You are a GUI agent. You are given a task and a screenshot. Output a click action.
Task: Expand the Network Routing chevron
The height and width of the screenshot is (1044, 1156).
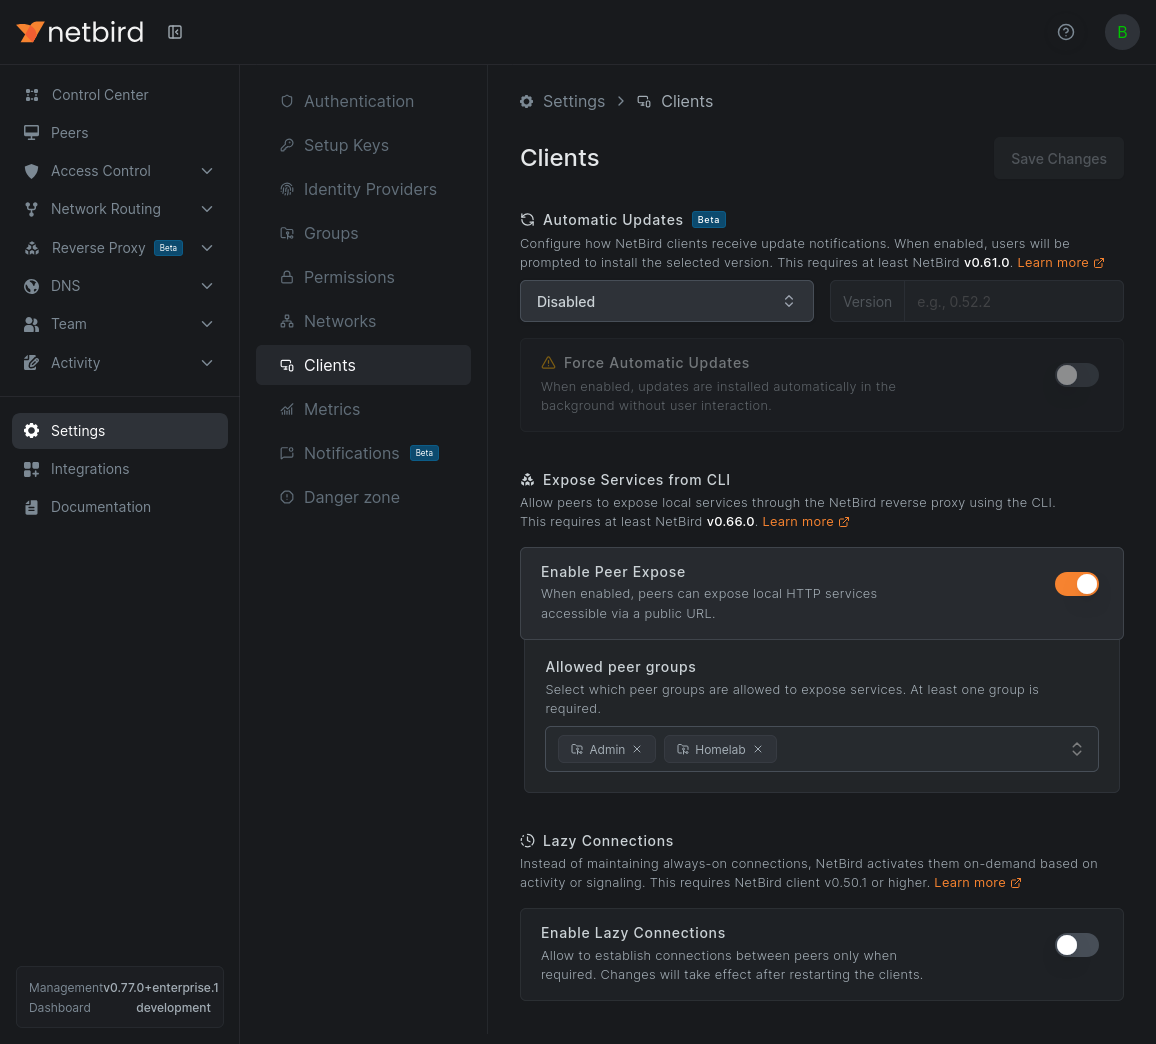tap(207, 209)
